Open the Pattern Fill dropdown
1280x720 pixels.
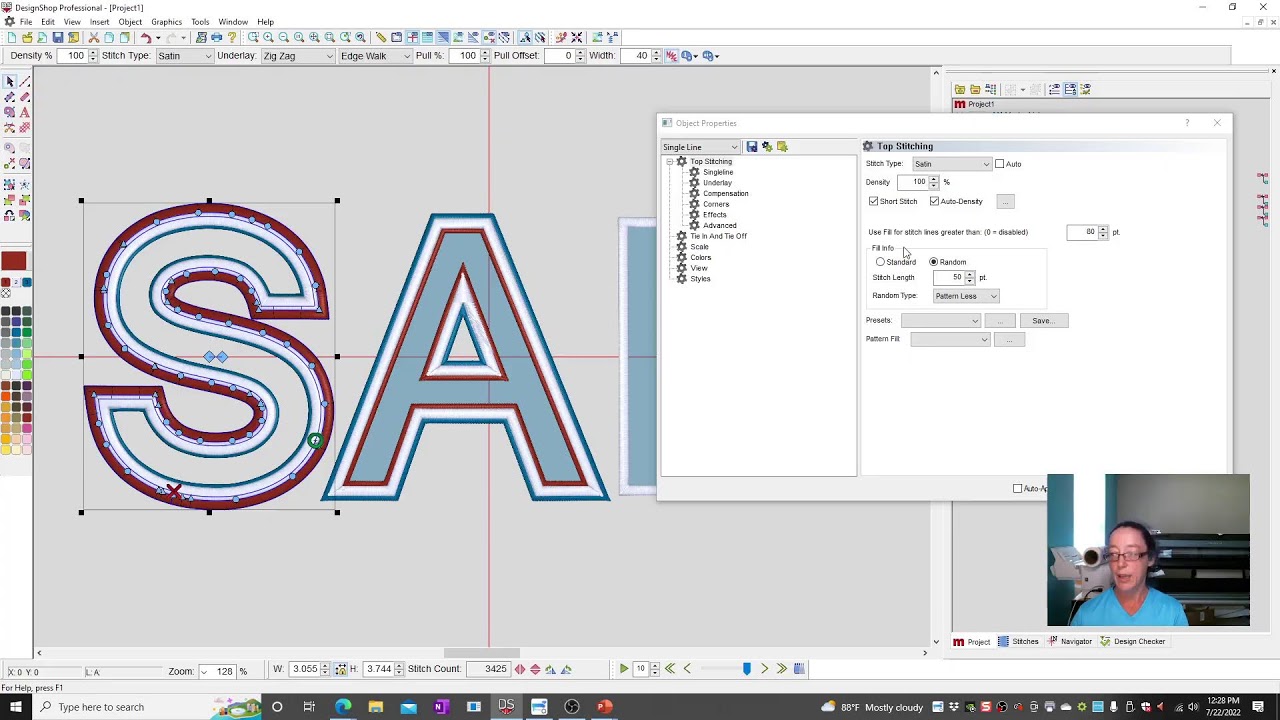(950, 340)
